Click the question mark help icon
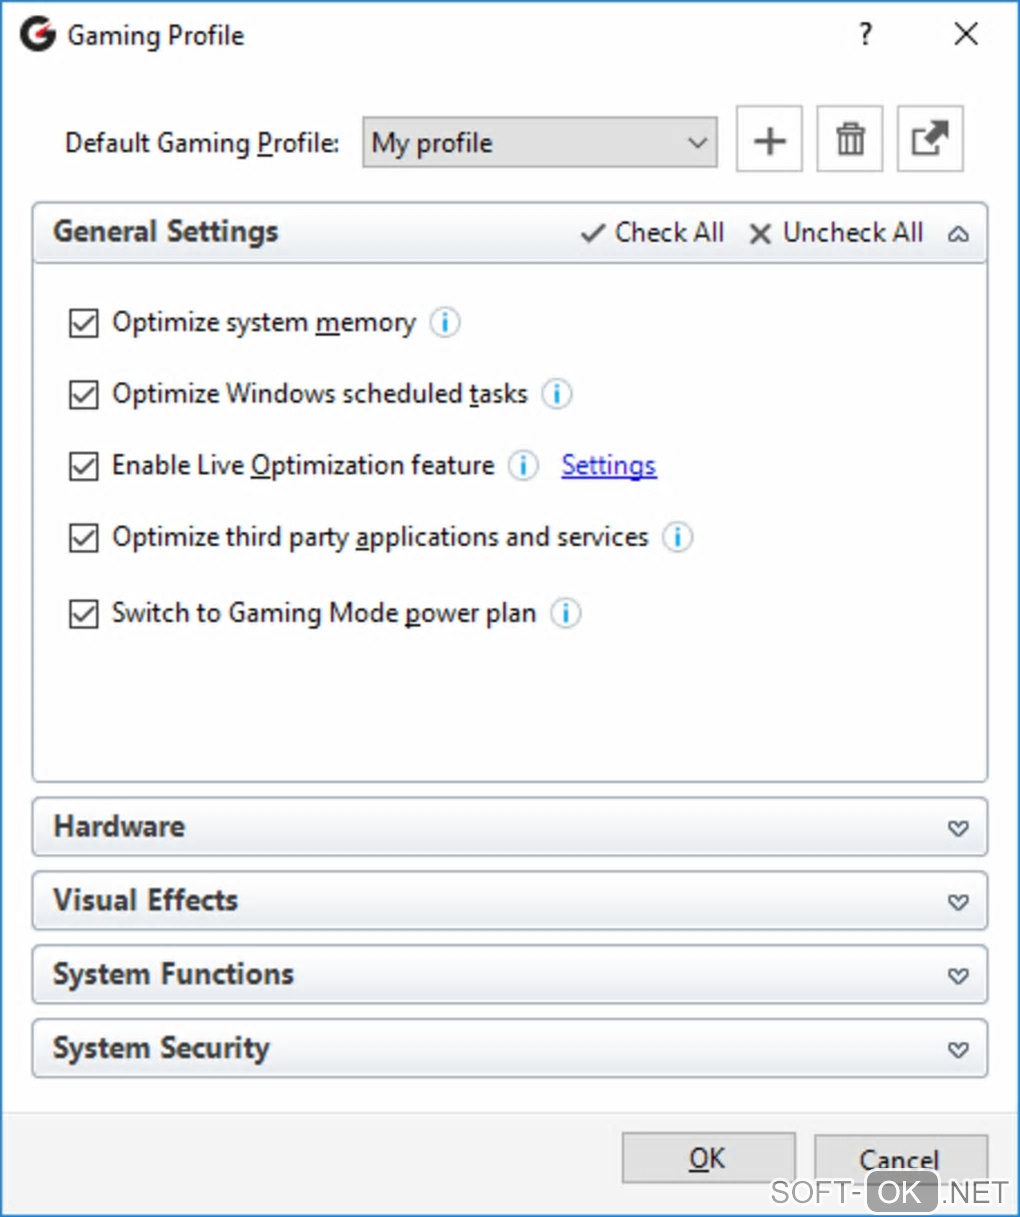Image resolution: width=1020 pixels, height=1217 pixels. tap(866, 35)
